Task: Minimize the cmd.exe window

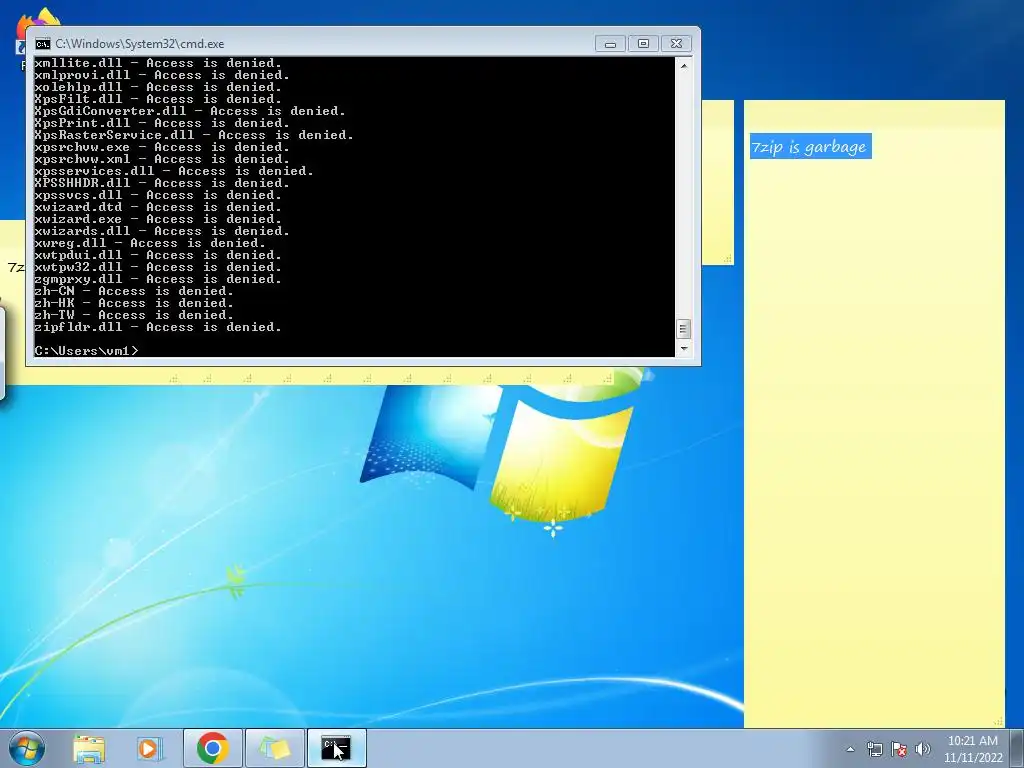Action: click(x=610, y=44)
